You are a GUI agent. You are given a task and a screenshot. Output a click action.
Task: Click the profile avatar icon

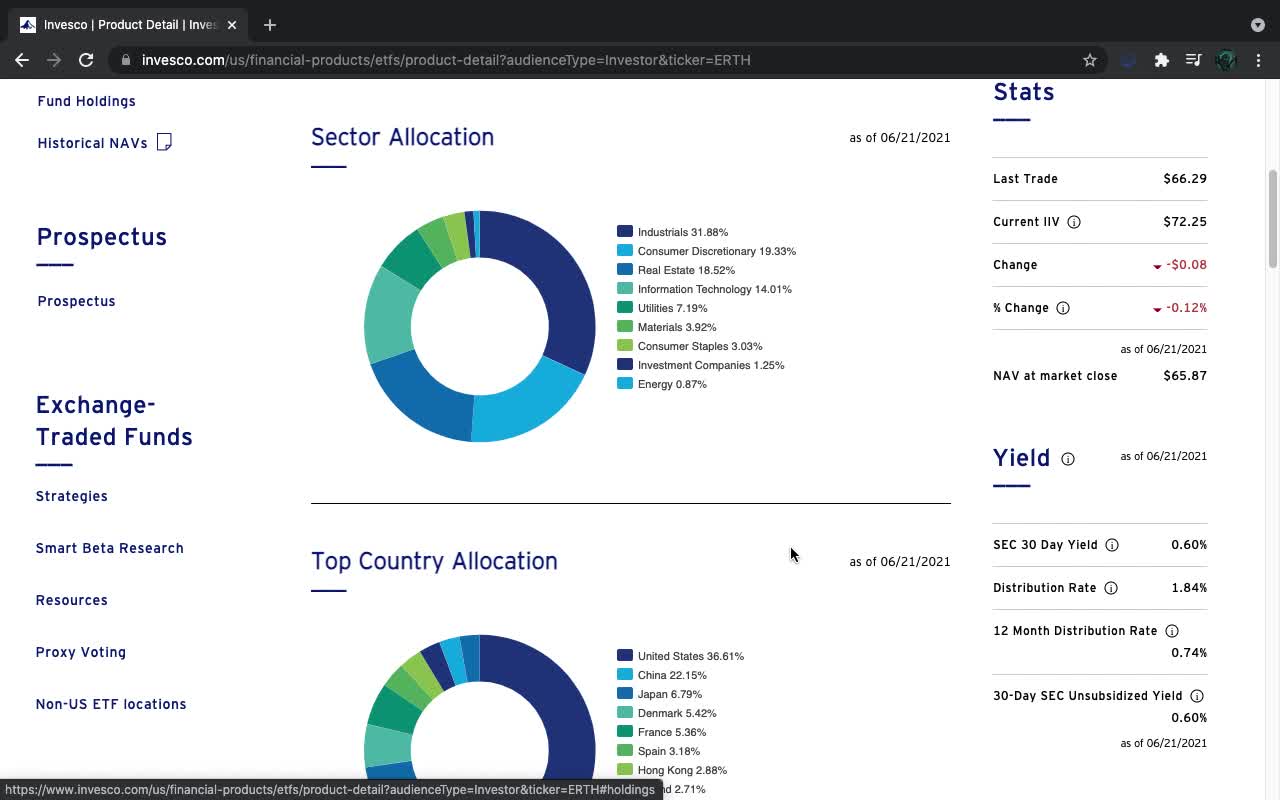pos(1226,60)
